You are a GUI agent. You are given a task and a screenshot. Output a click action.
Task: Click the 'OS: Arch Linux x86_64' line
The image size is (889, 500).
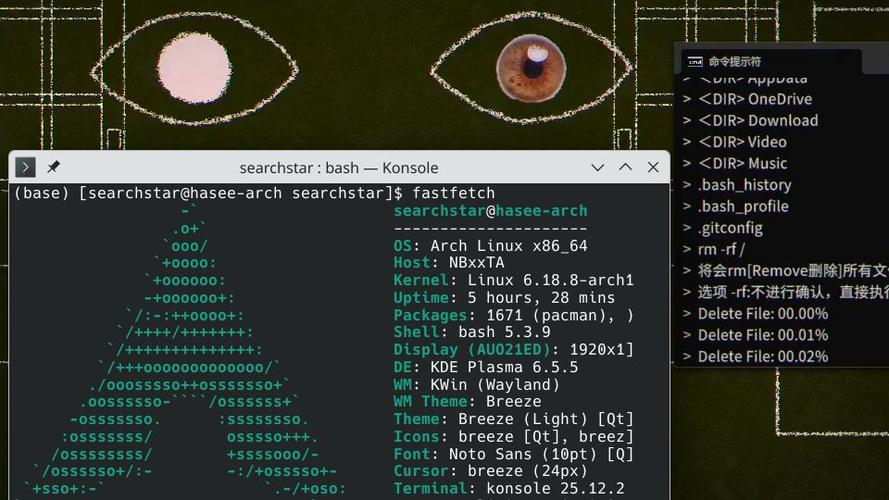point(490,246)
